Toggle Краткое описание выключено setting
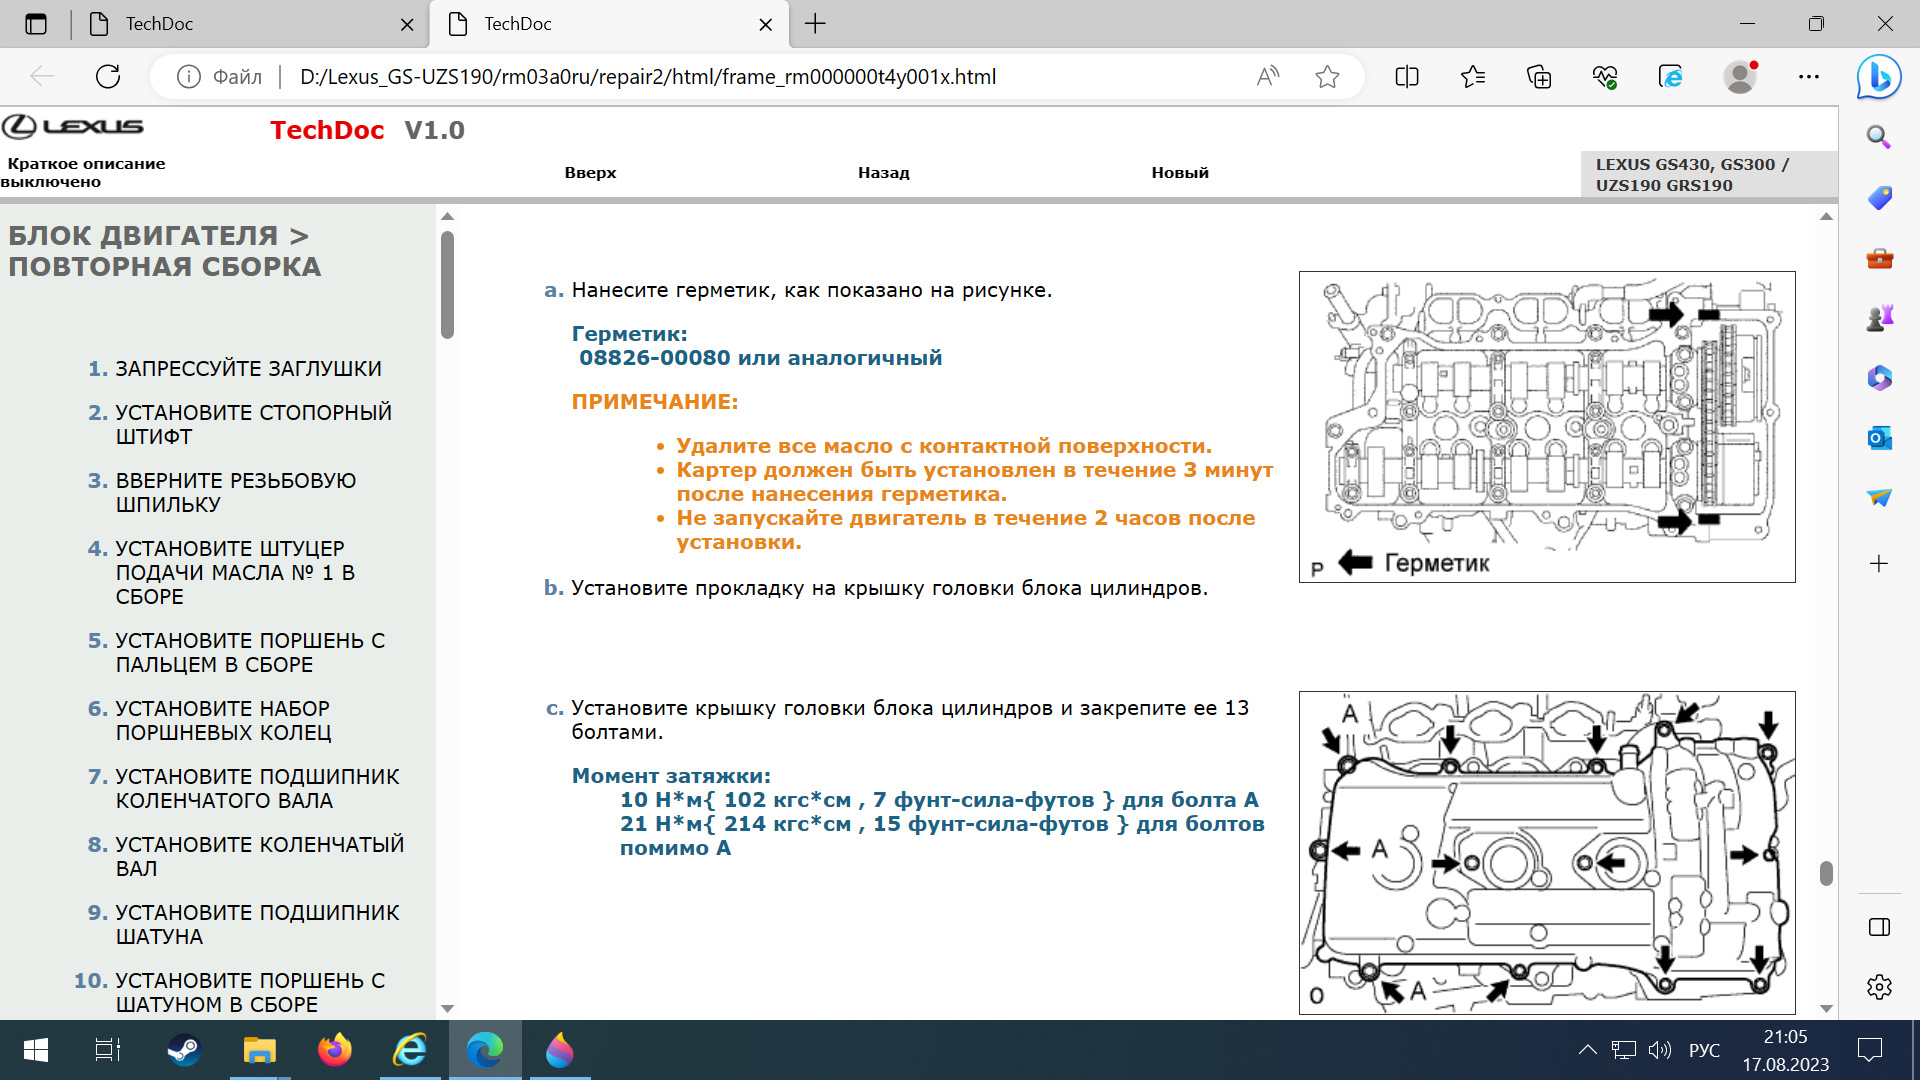This screenshot has height=1080, width=1920. (x=85, y=172)
